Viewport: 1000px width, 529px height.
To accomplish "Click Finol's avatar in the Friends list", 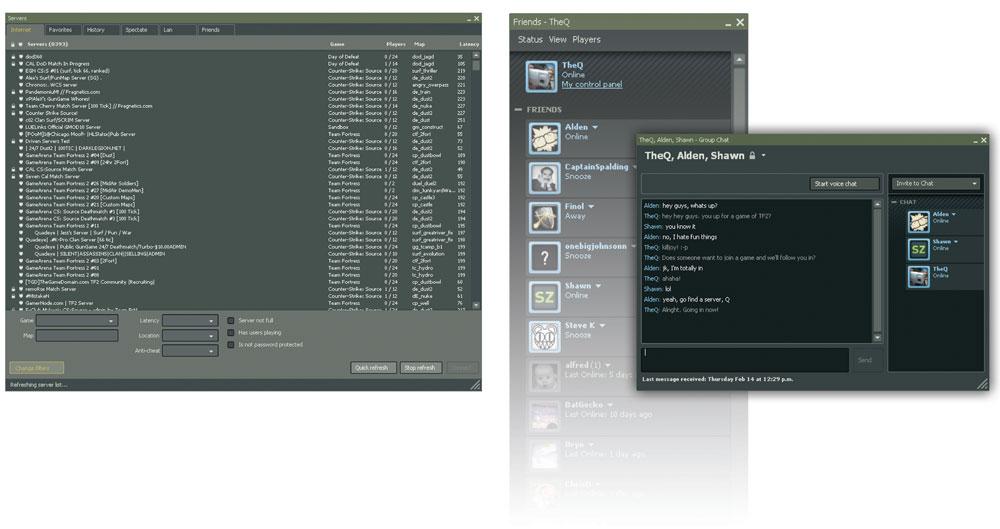I will 544,217.
